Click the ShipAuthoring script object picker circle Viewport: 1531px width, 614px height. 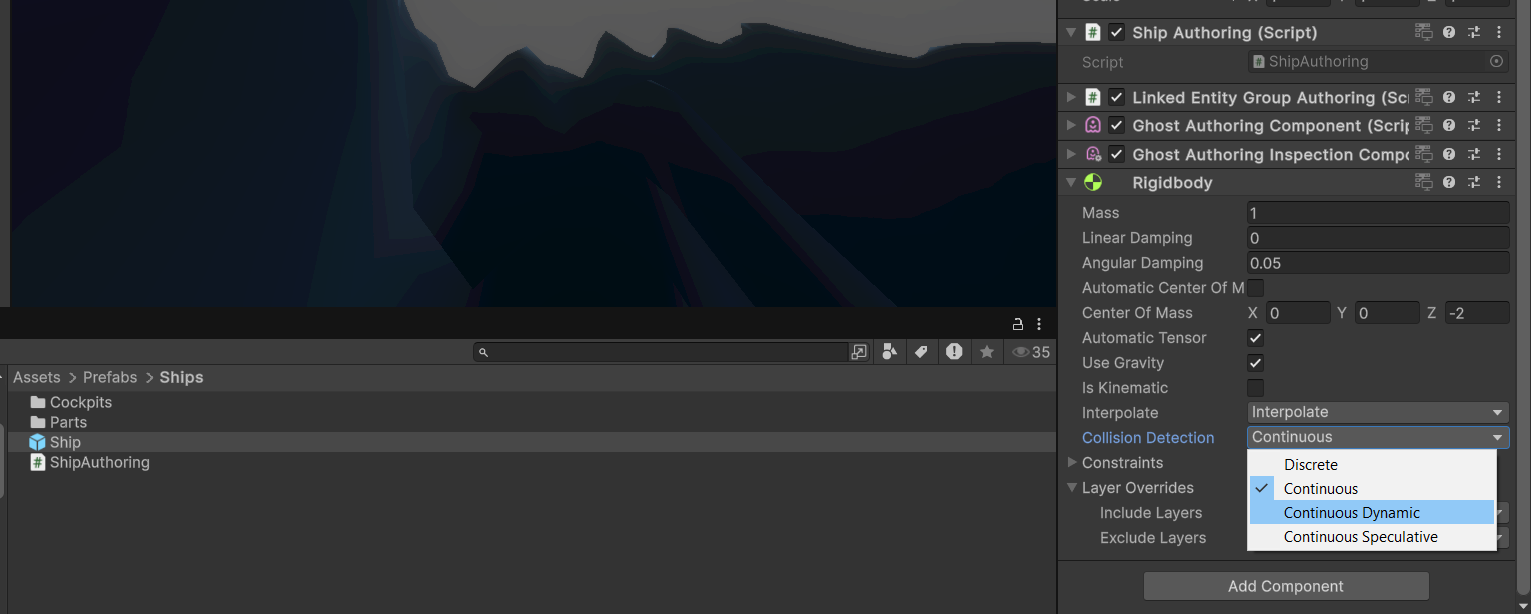pos(1497,61)
